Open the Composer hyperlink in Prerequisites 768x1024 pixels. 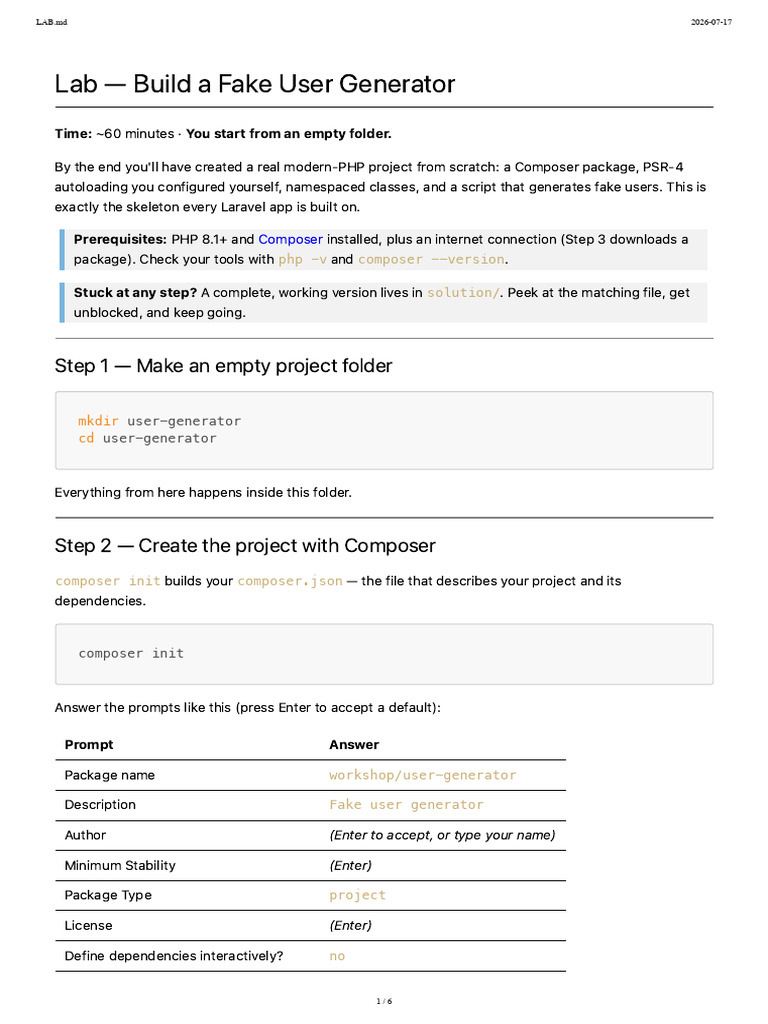pos(290,239)
